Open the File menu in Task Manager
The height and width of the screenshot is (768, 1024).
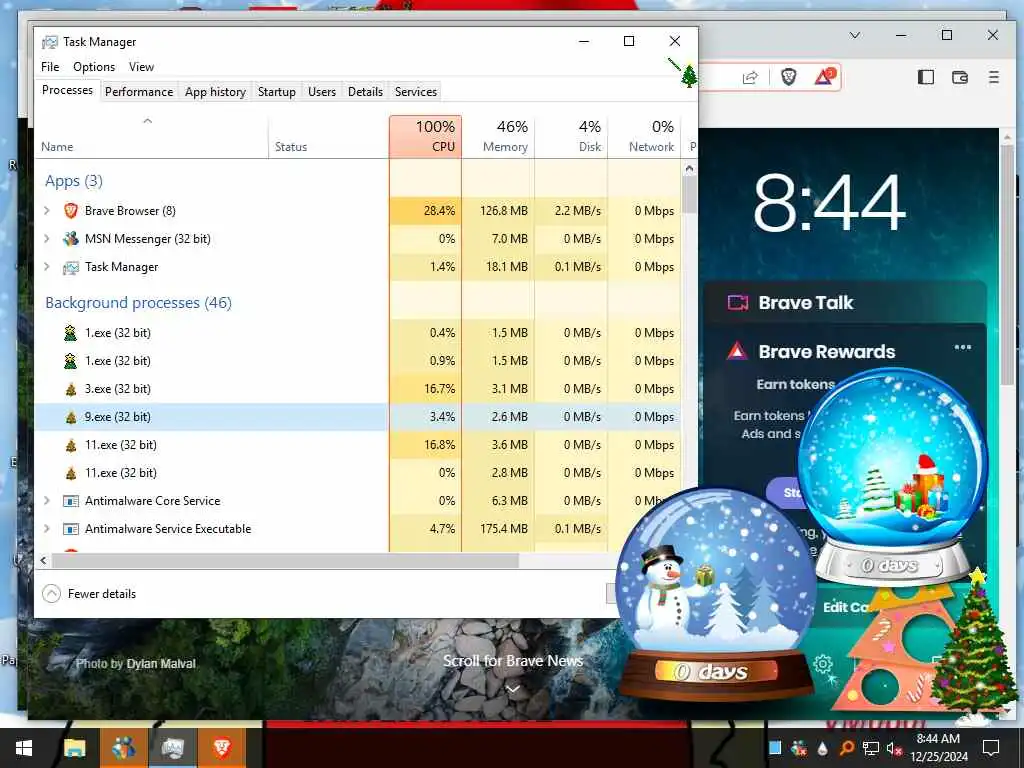(x=50, y=67)
